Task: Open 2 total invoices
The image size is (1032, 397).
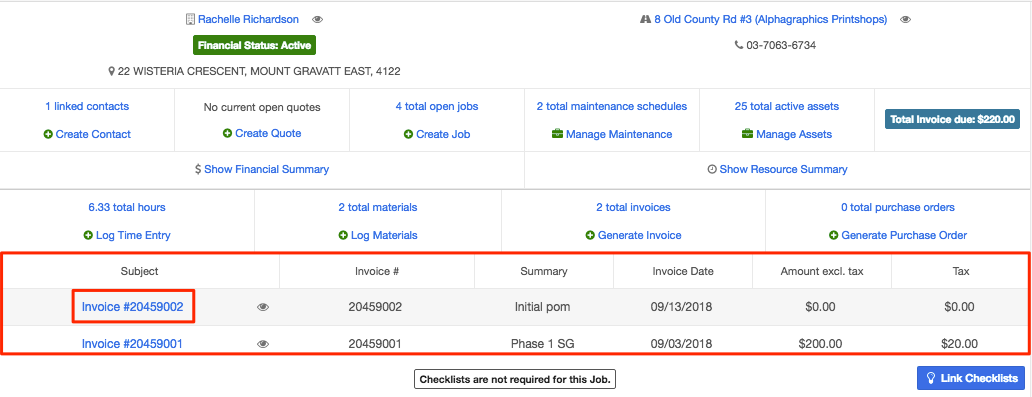Action: click(633, 207)
